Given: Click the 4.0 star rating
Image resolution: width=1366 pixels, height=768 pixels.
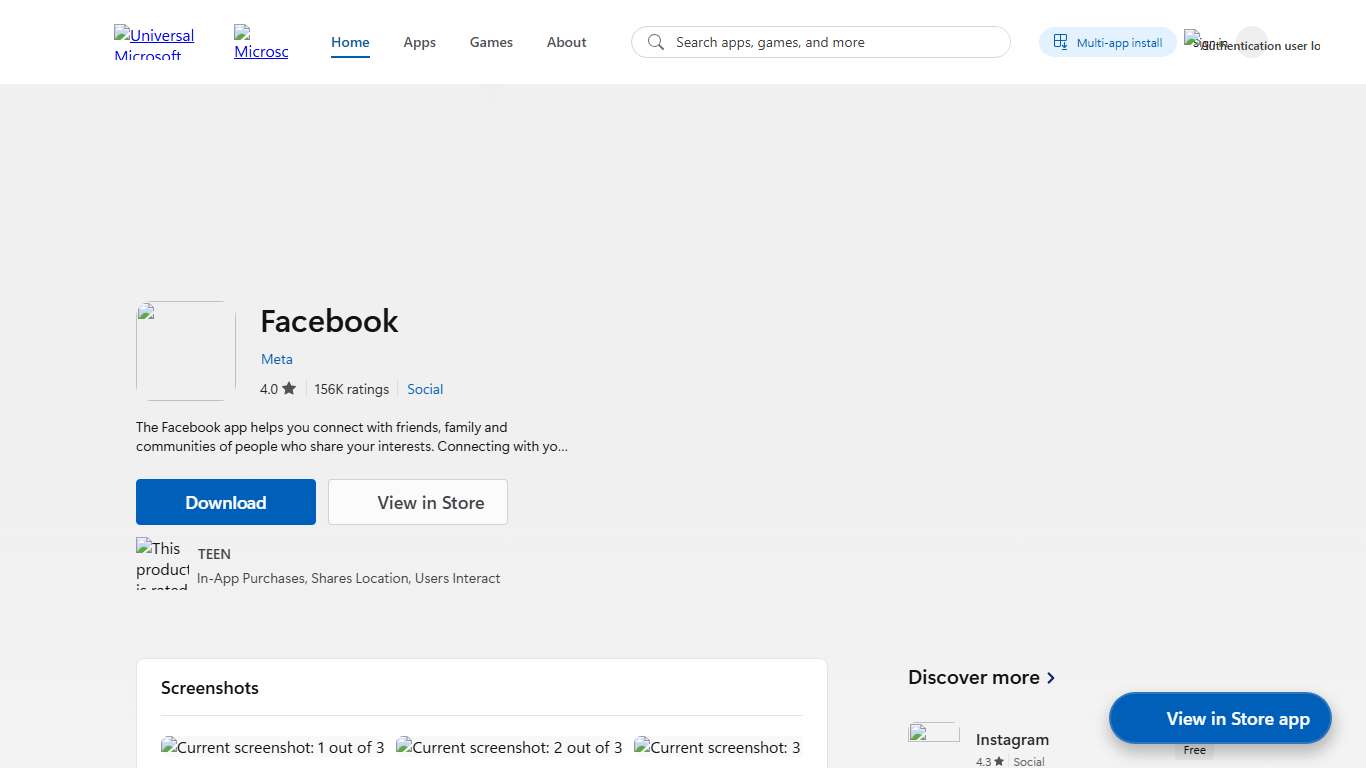Looking at the screenshot, I should (x=276, y=389).
